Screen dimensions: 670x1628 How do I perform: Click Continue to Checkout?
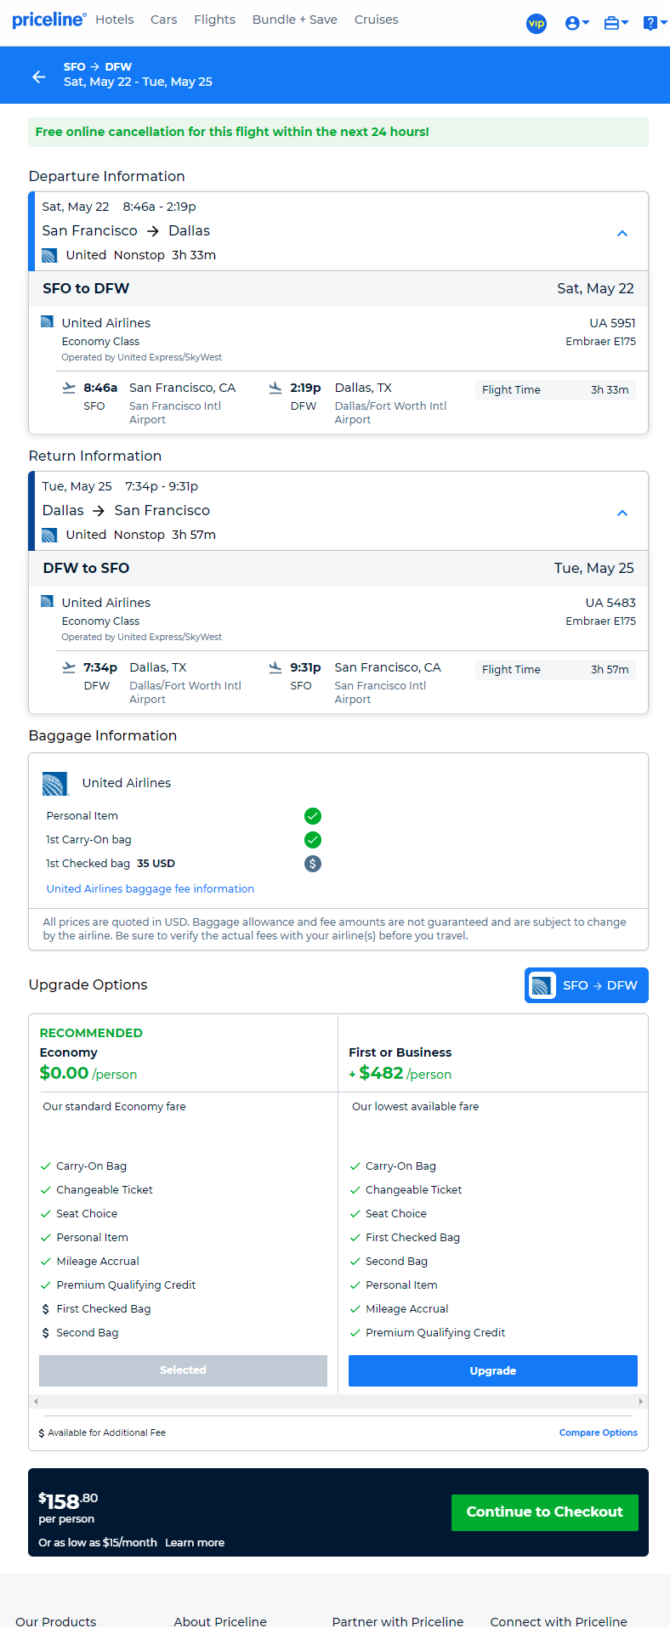545,1512
